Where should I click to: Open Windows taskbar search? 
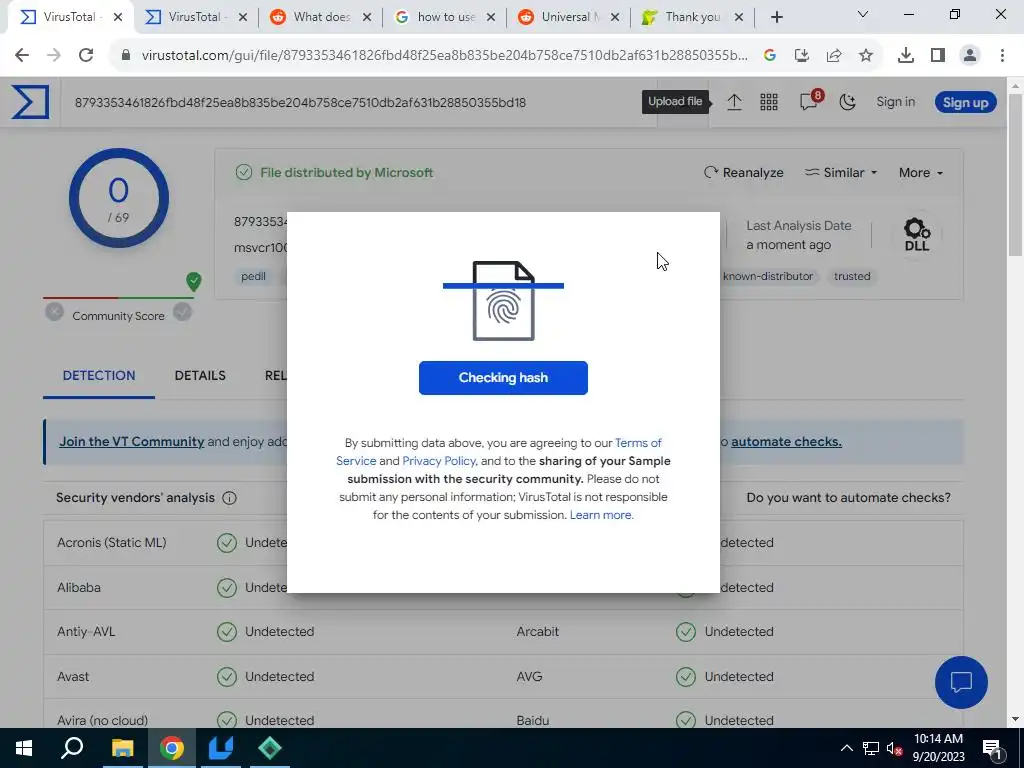[x=72, y=748]
